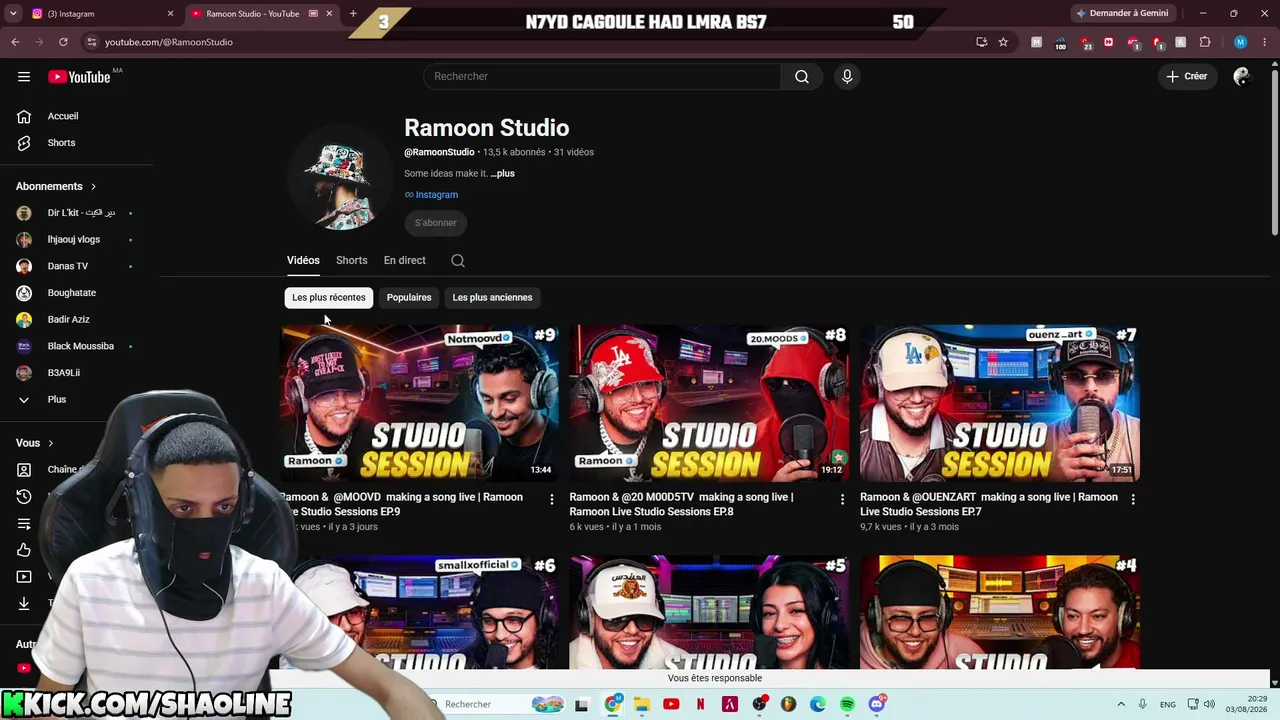Image resolution: width=1280 pixels, height=720 pixels.
Task: Filter videos by Populaires
Action: pos(409,298)
